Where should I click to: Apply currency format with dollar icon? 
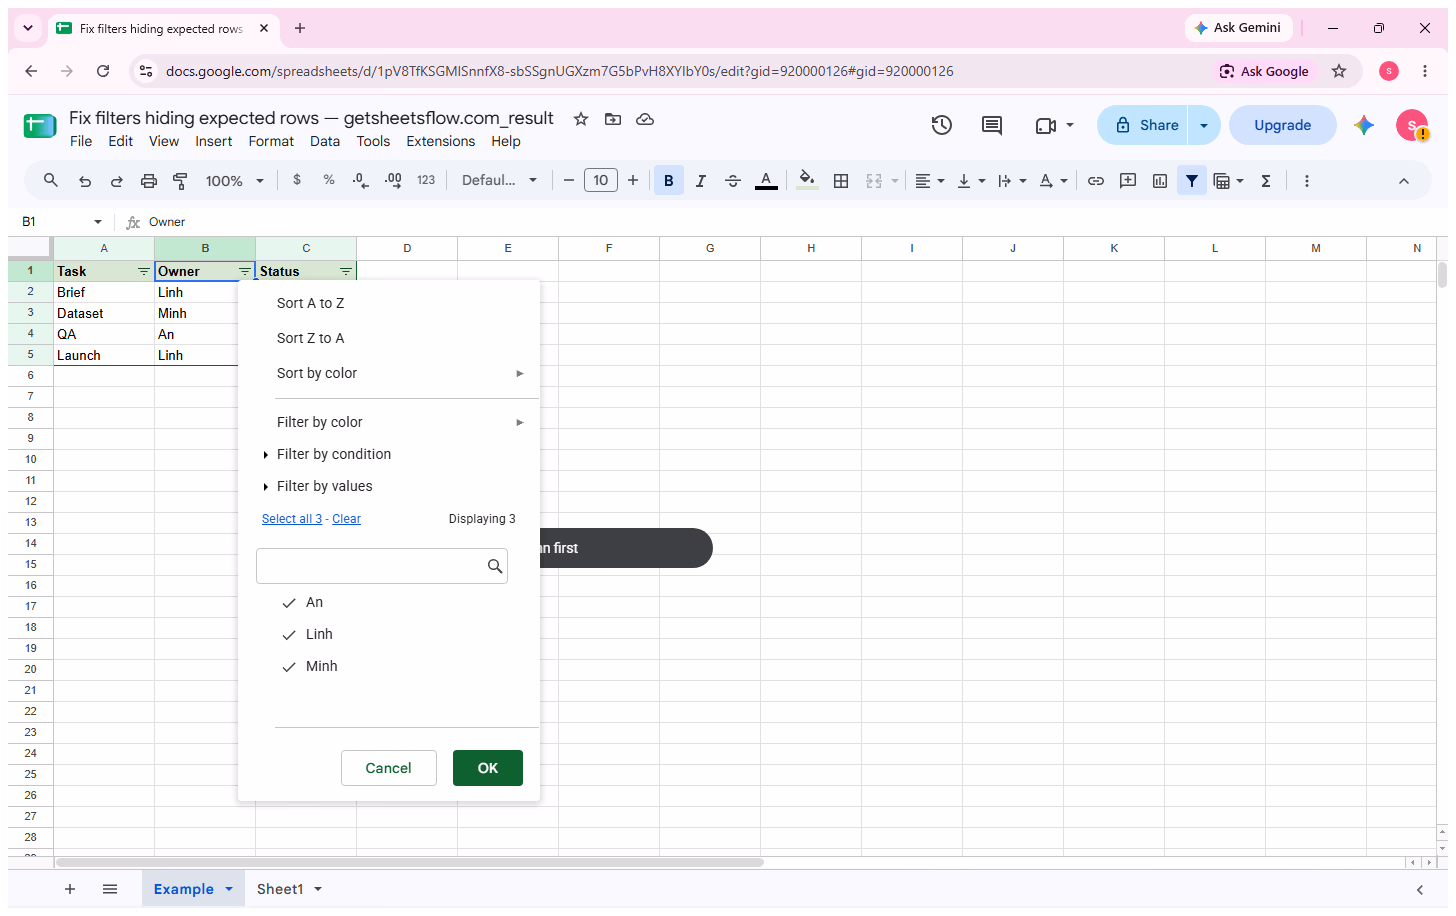(297, 180)
